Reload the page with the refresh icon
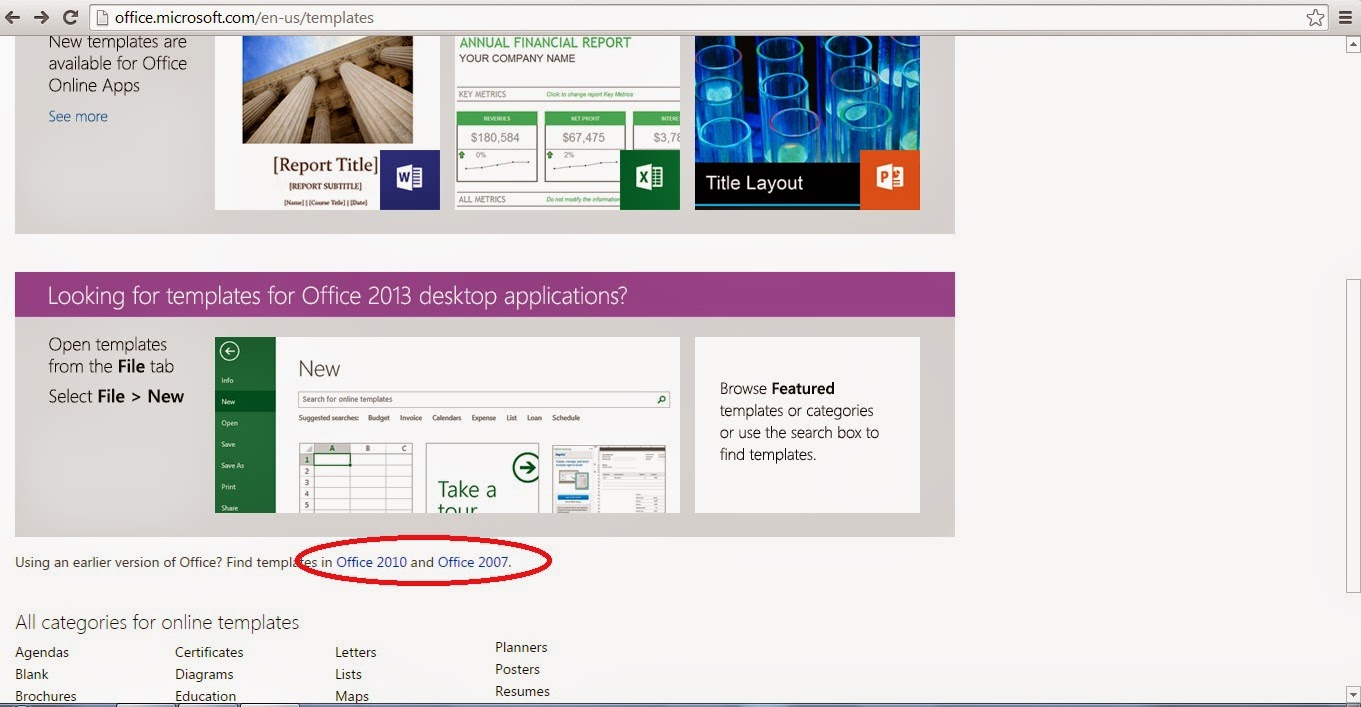Viewport: 1361px width, 707px height. click(70, 17)
